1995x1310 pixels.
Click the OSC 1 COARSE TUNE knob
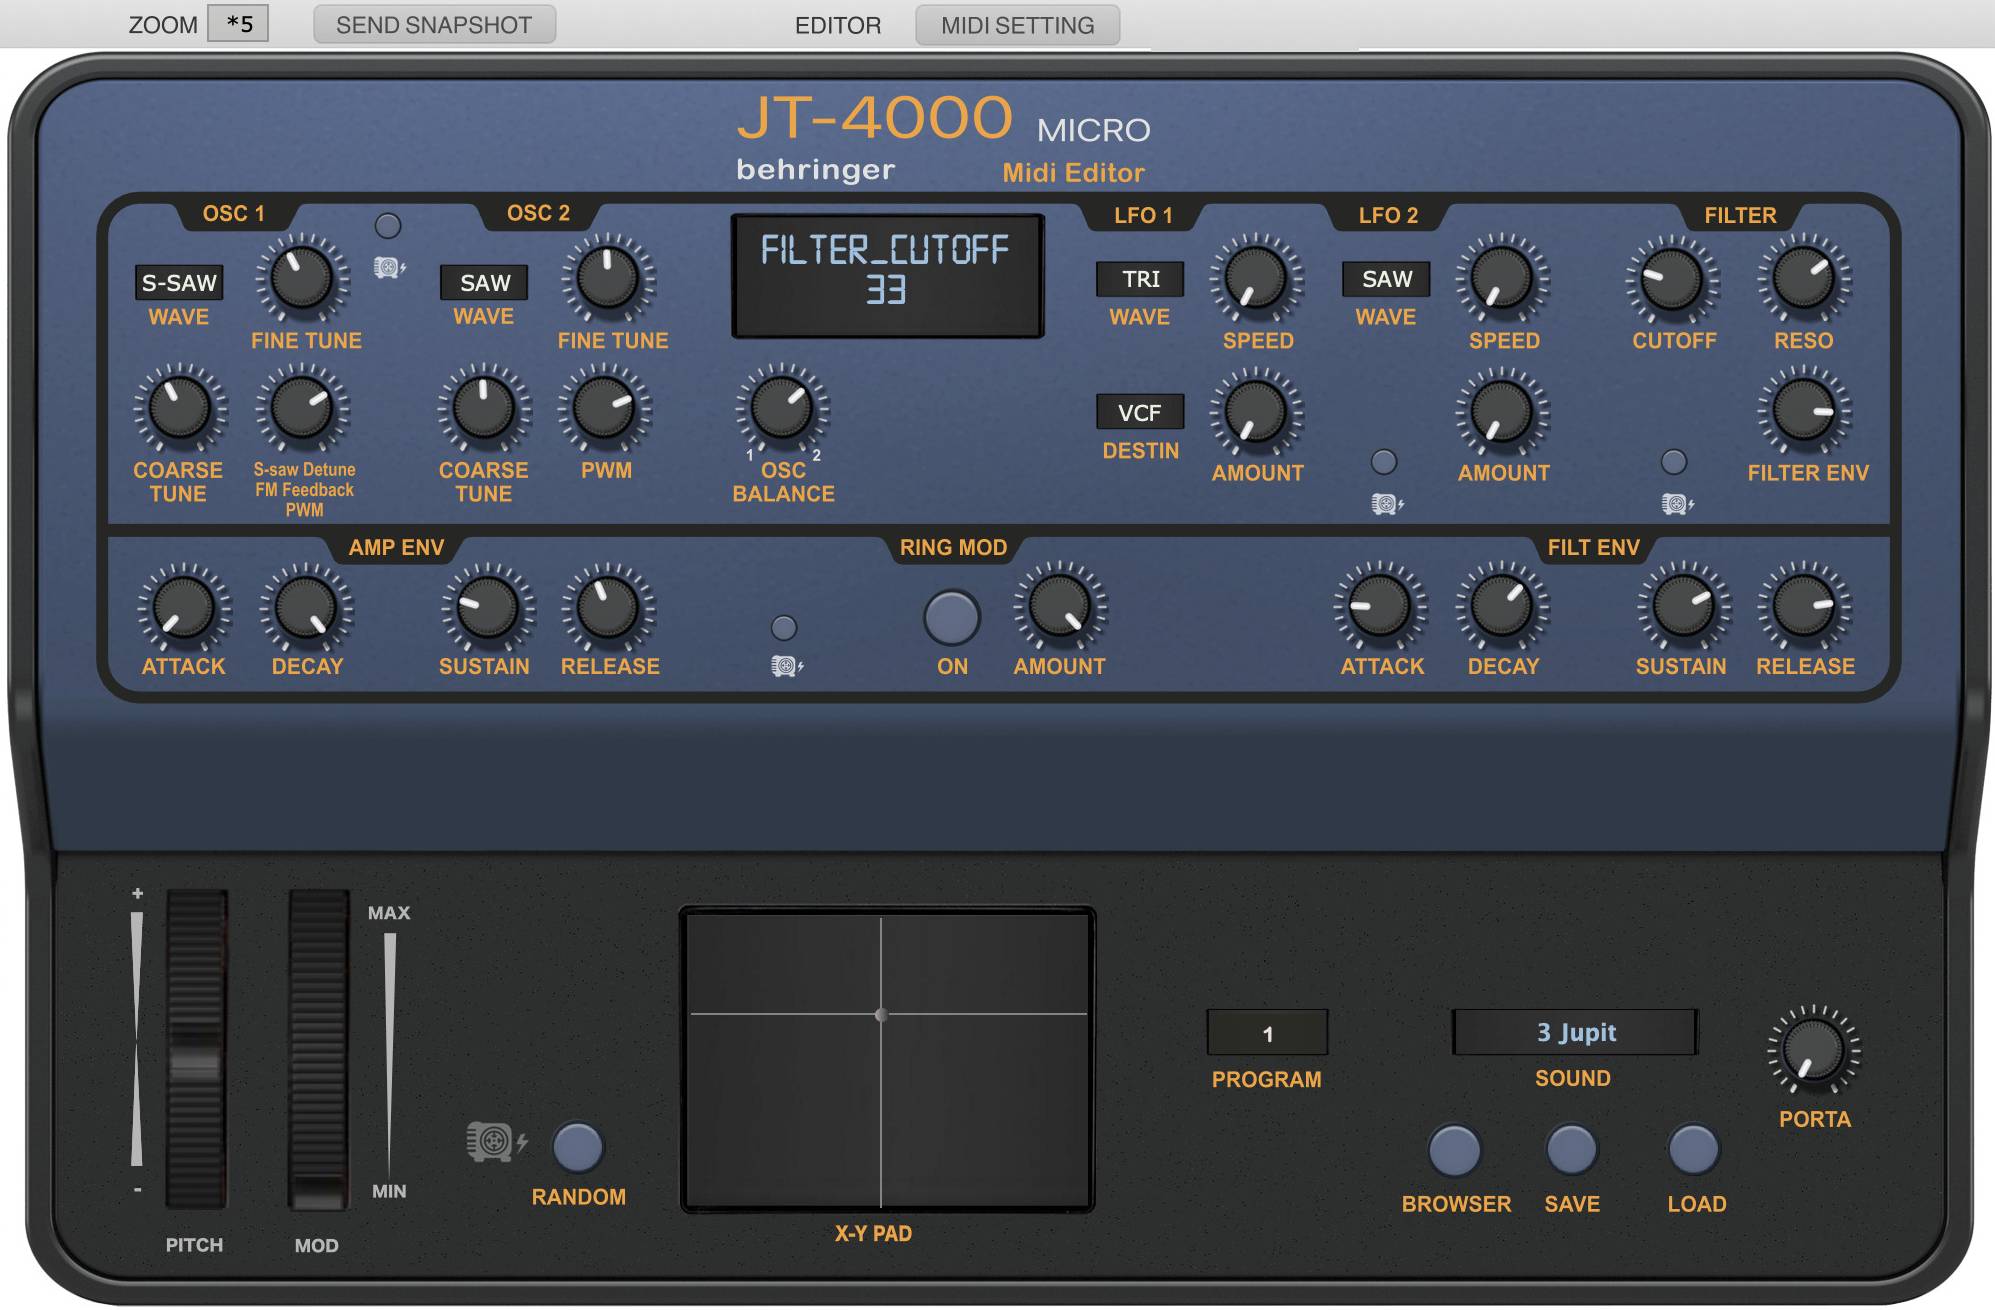(180, 409)
